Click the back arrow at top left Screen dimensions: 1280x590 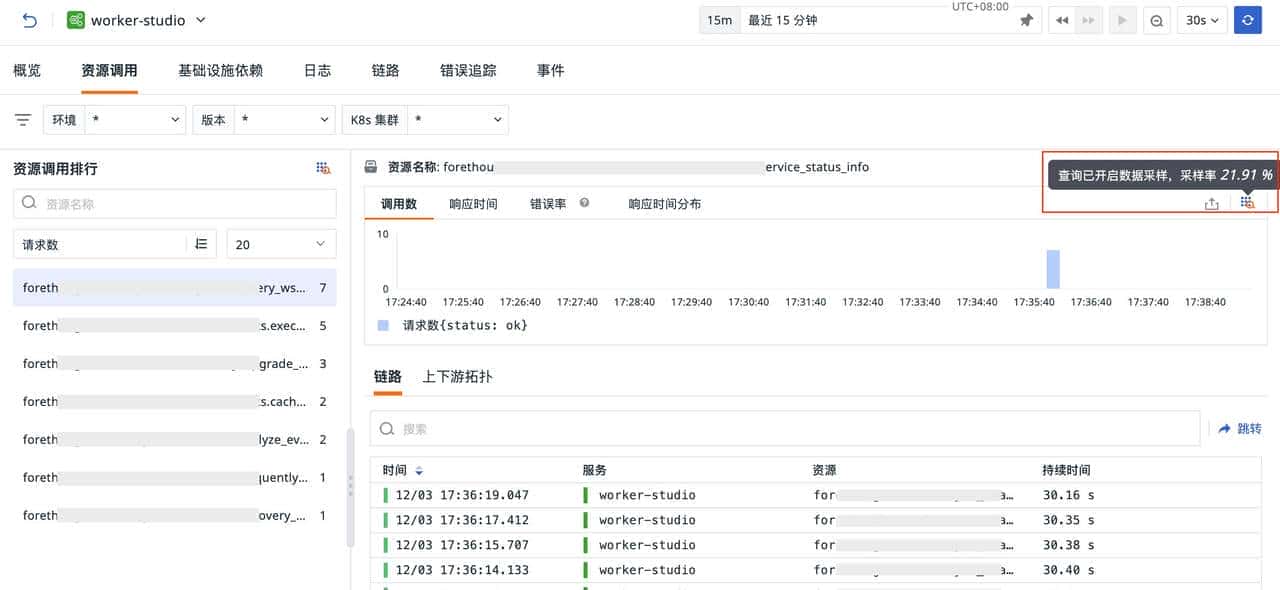[29, 19]
